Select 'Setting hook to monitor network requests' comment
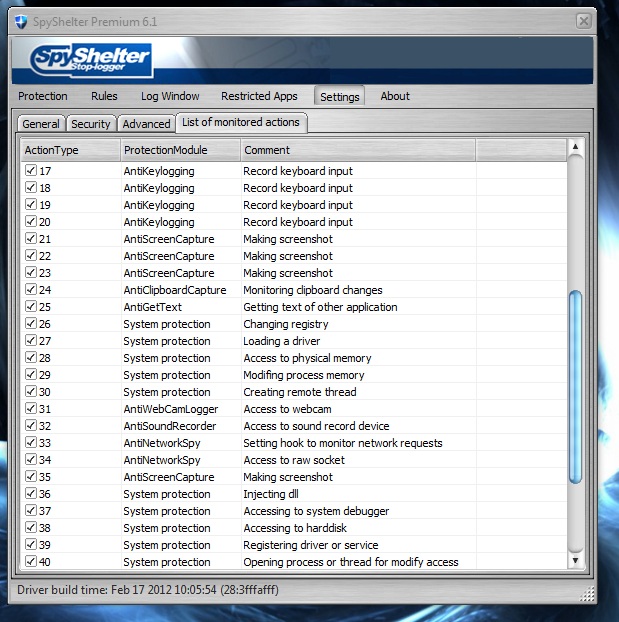 [343, 443]
